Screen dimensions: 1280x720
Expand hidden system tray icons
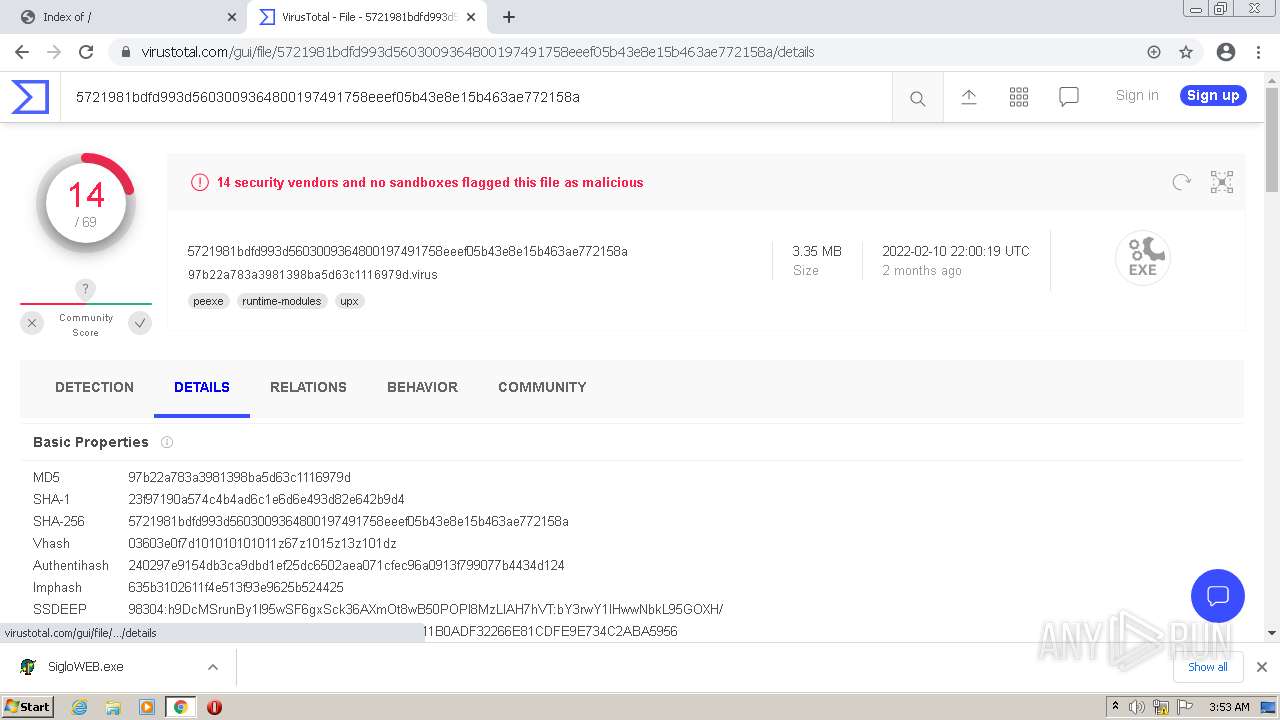click(x=1115, y=707)
